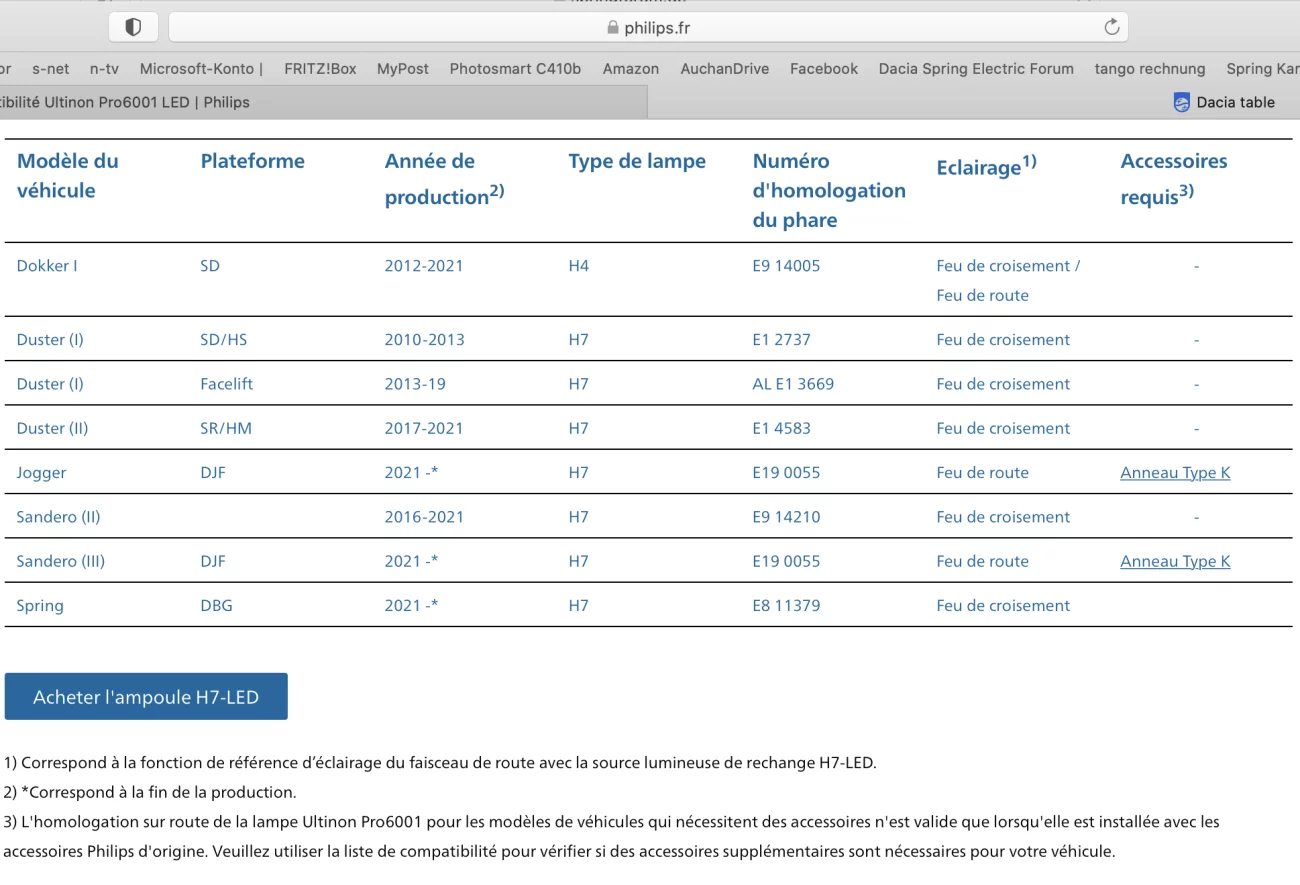Select the Spring model cell

(x=40, y=605)
